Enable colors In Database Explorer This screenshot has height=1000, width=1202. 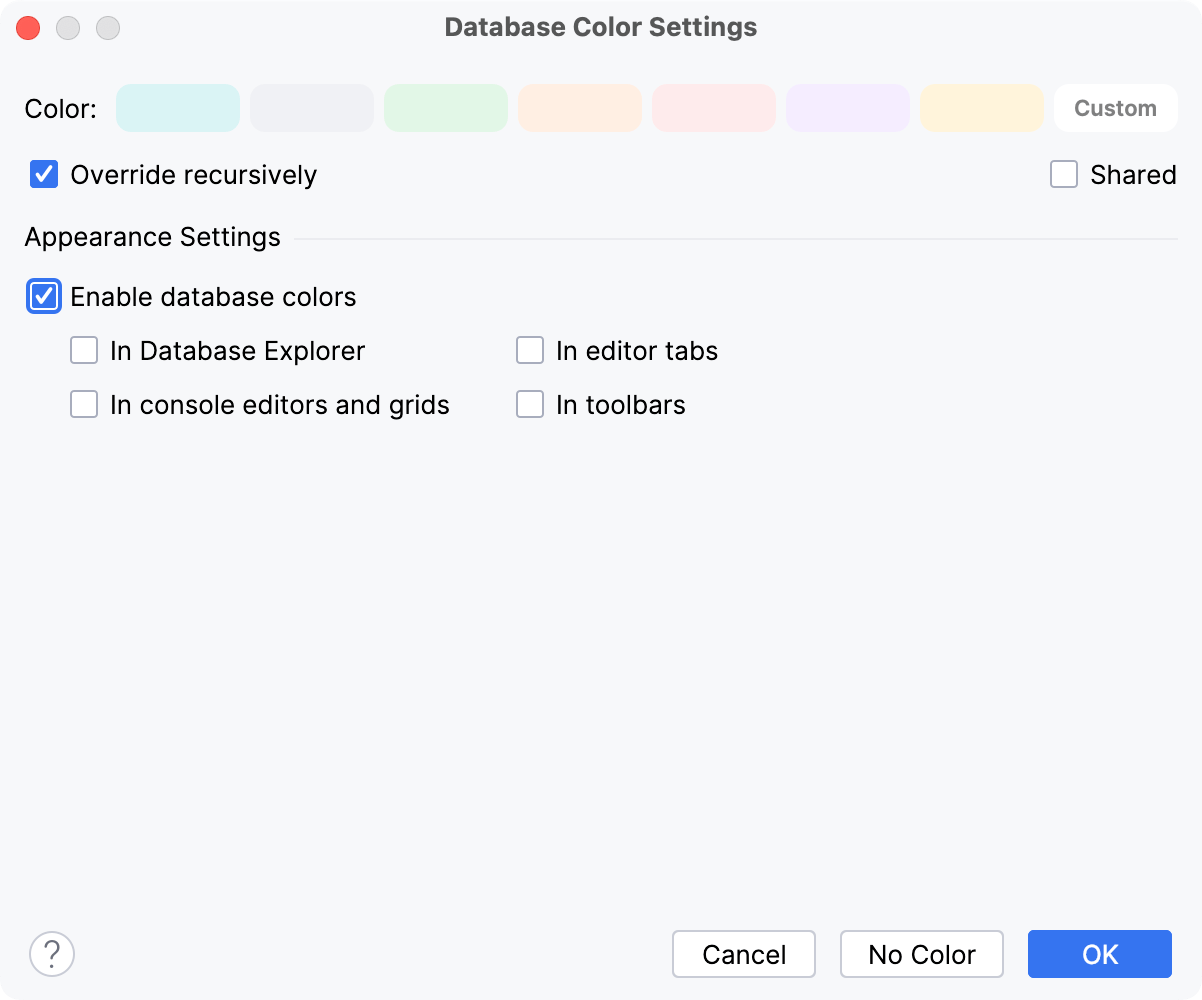83,350
